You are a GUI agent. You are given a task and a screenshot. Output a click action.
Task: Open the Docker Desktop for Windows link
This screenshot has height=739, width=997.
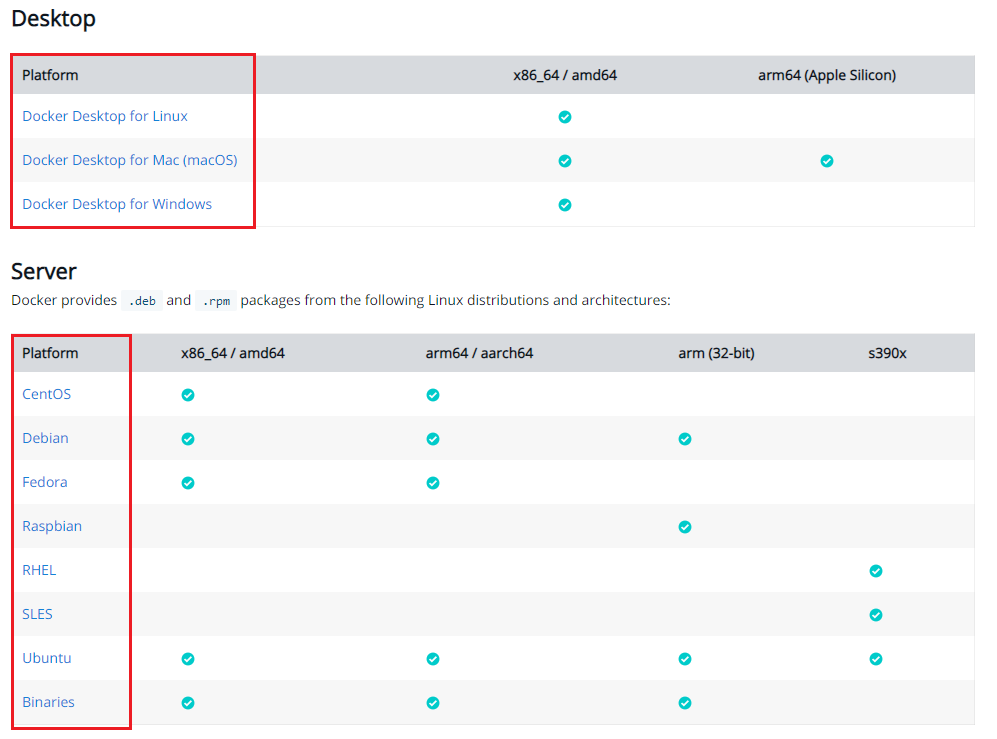click(117, 204)
